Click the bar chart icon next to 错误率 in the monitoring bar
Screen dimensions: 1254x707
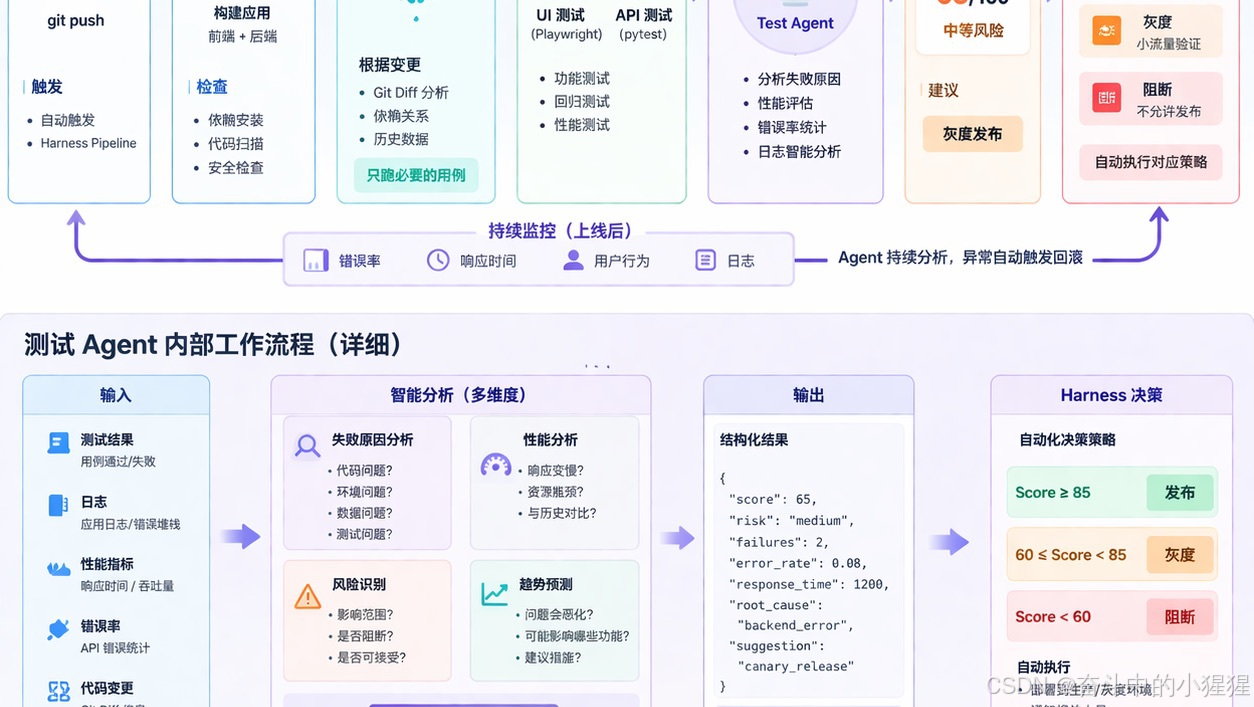point(316,261)
